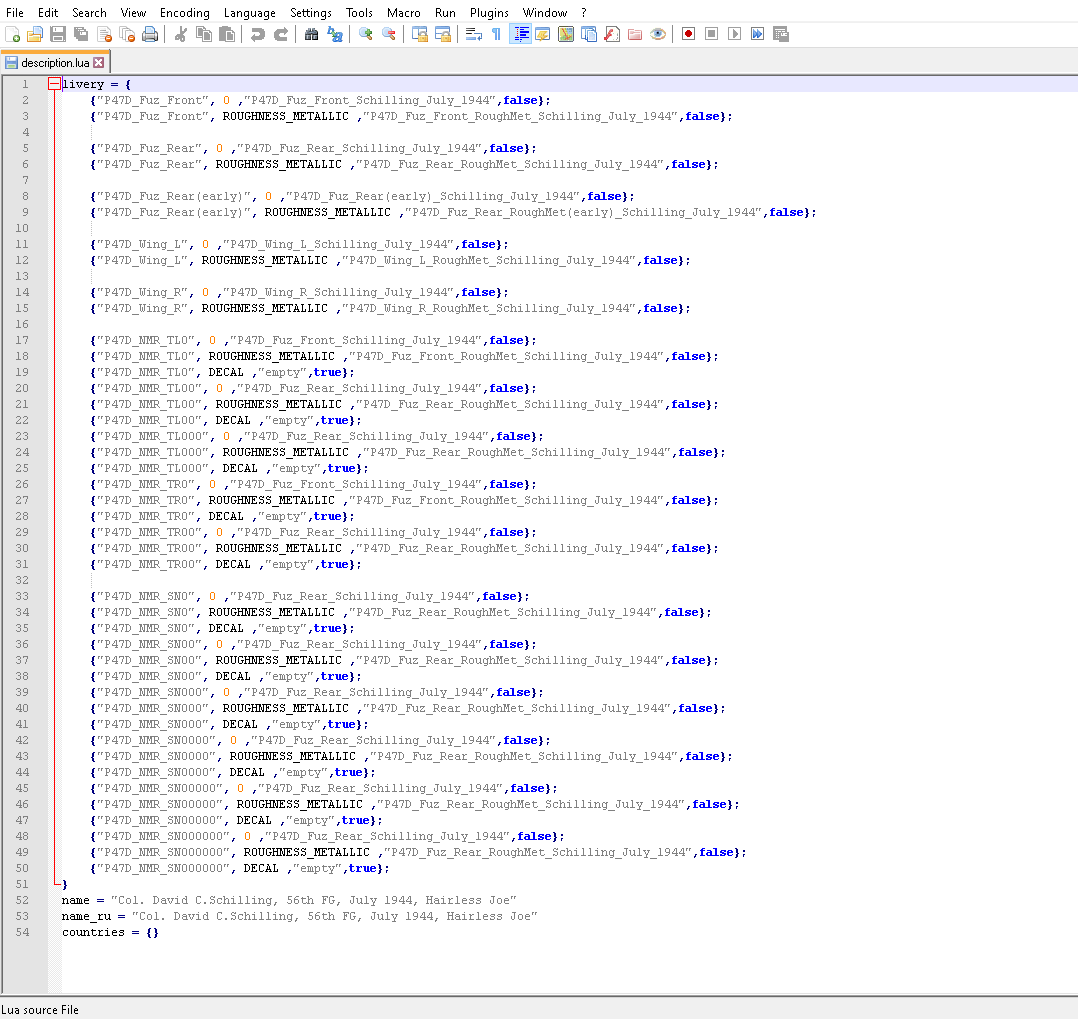Click the Save file icon
1078x1019 pixels.
tap(58, 34)
